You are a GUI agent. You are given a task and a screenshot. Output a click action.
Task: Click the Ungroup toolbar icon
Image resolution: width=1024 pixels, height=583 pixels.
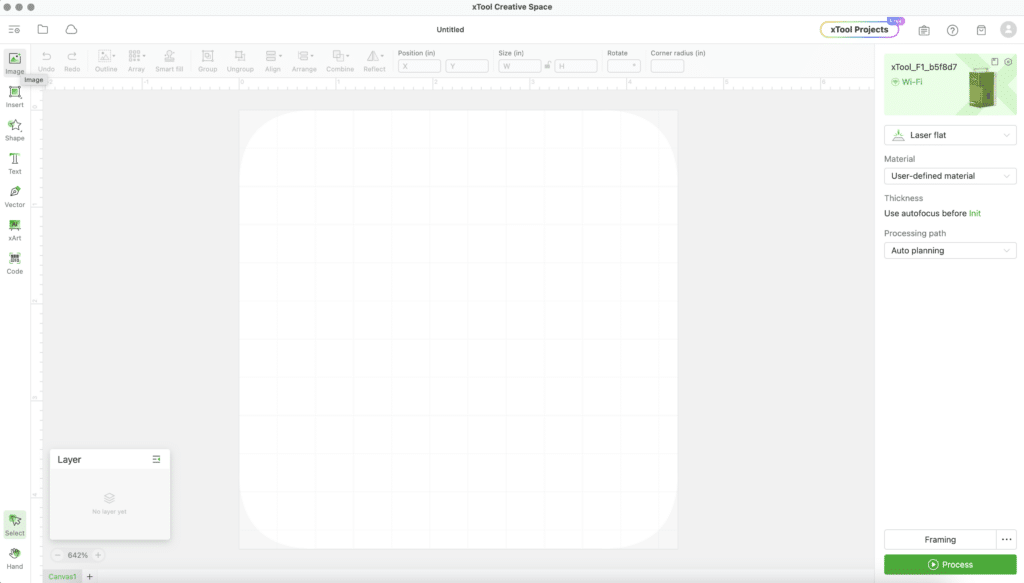240,61
